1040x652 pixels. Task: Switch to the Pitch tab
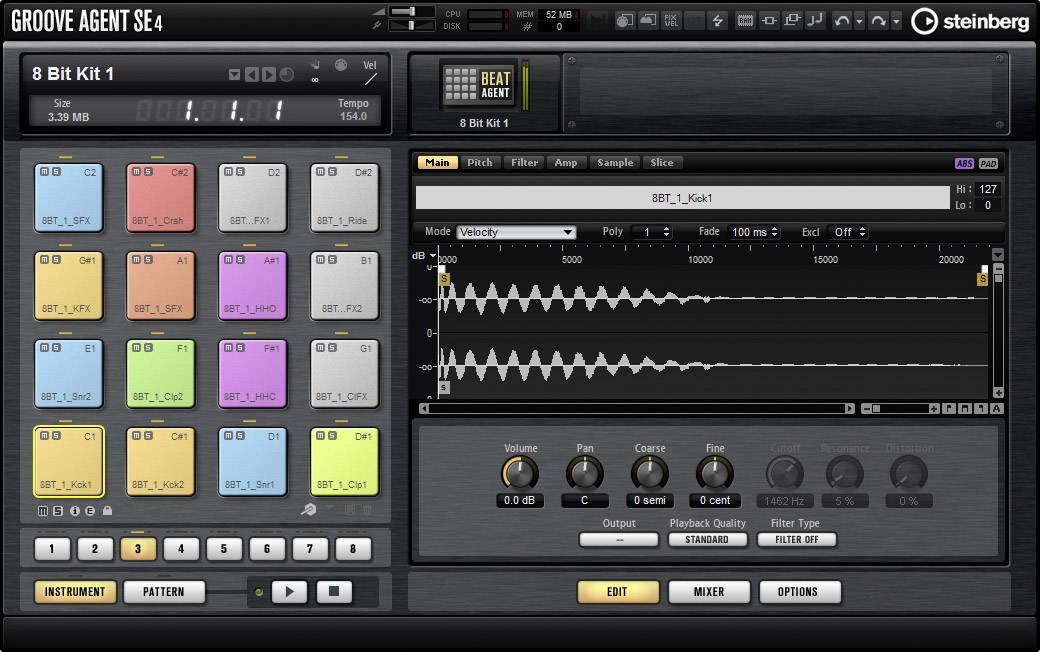point(481,162)
